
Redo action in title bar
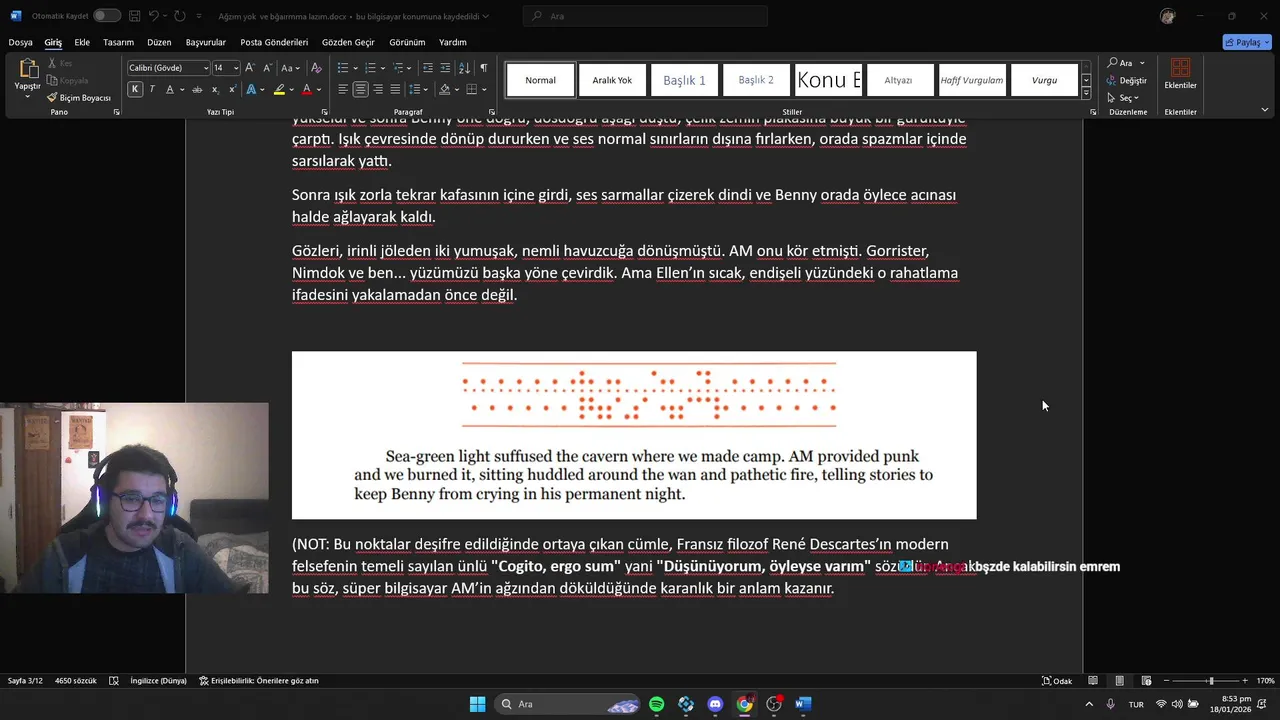(179, 16)
